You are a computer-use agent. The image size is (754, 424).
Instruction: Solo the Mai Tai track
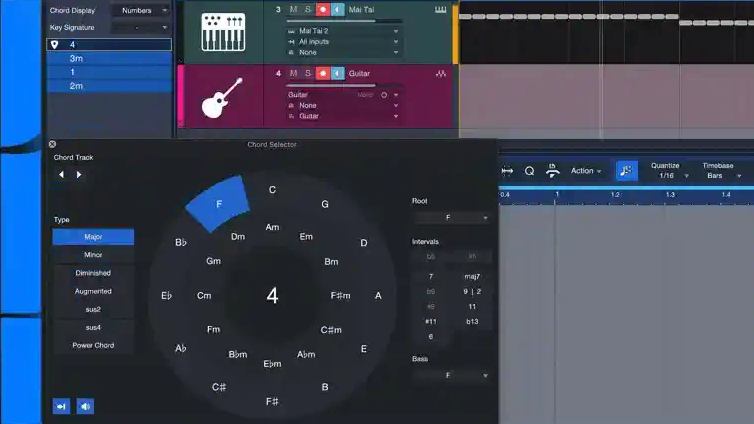click(308, 9)
